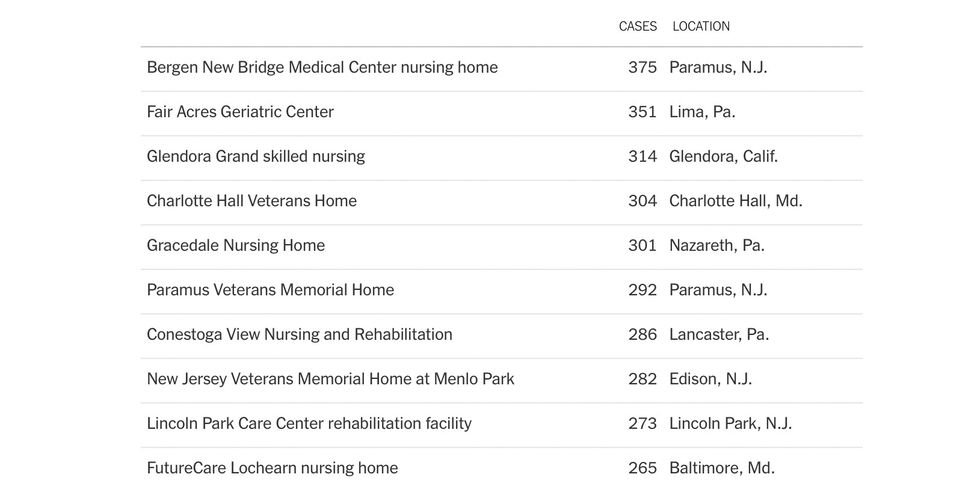Select the Glendora, Calif. location
The image size is (980, 504).
coord(724,156)
